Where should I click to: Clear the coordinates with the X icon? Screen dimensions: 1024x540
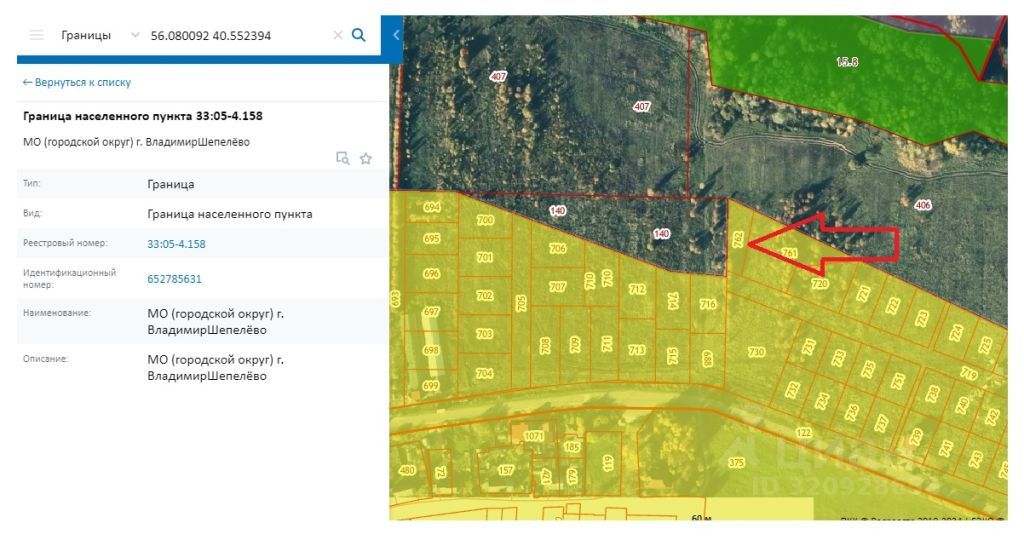[x=338, y=35]
